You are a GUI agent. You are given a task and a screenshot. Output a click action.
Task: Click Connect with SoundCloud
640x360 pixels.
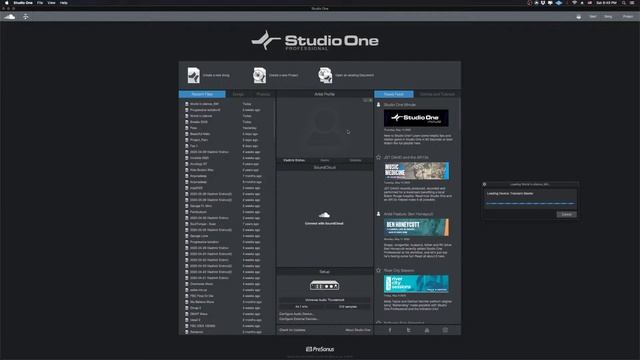[324, 223]
